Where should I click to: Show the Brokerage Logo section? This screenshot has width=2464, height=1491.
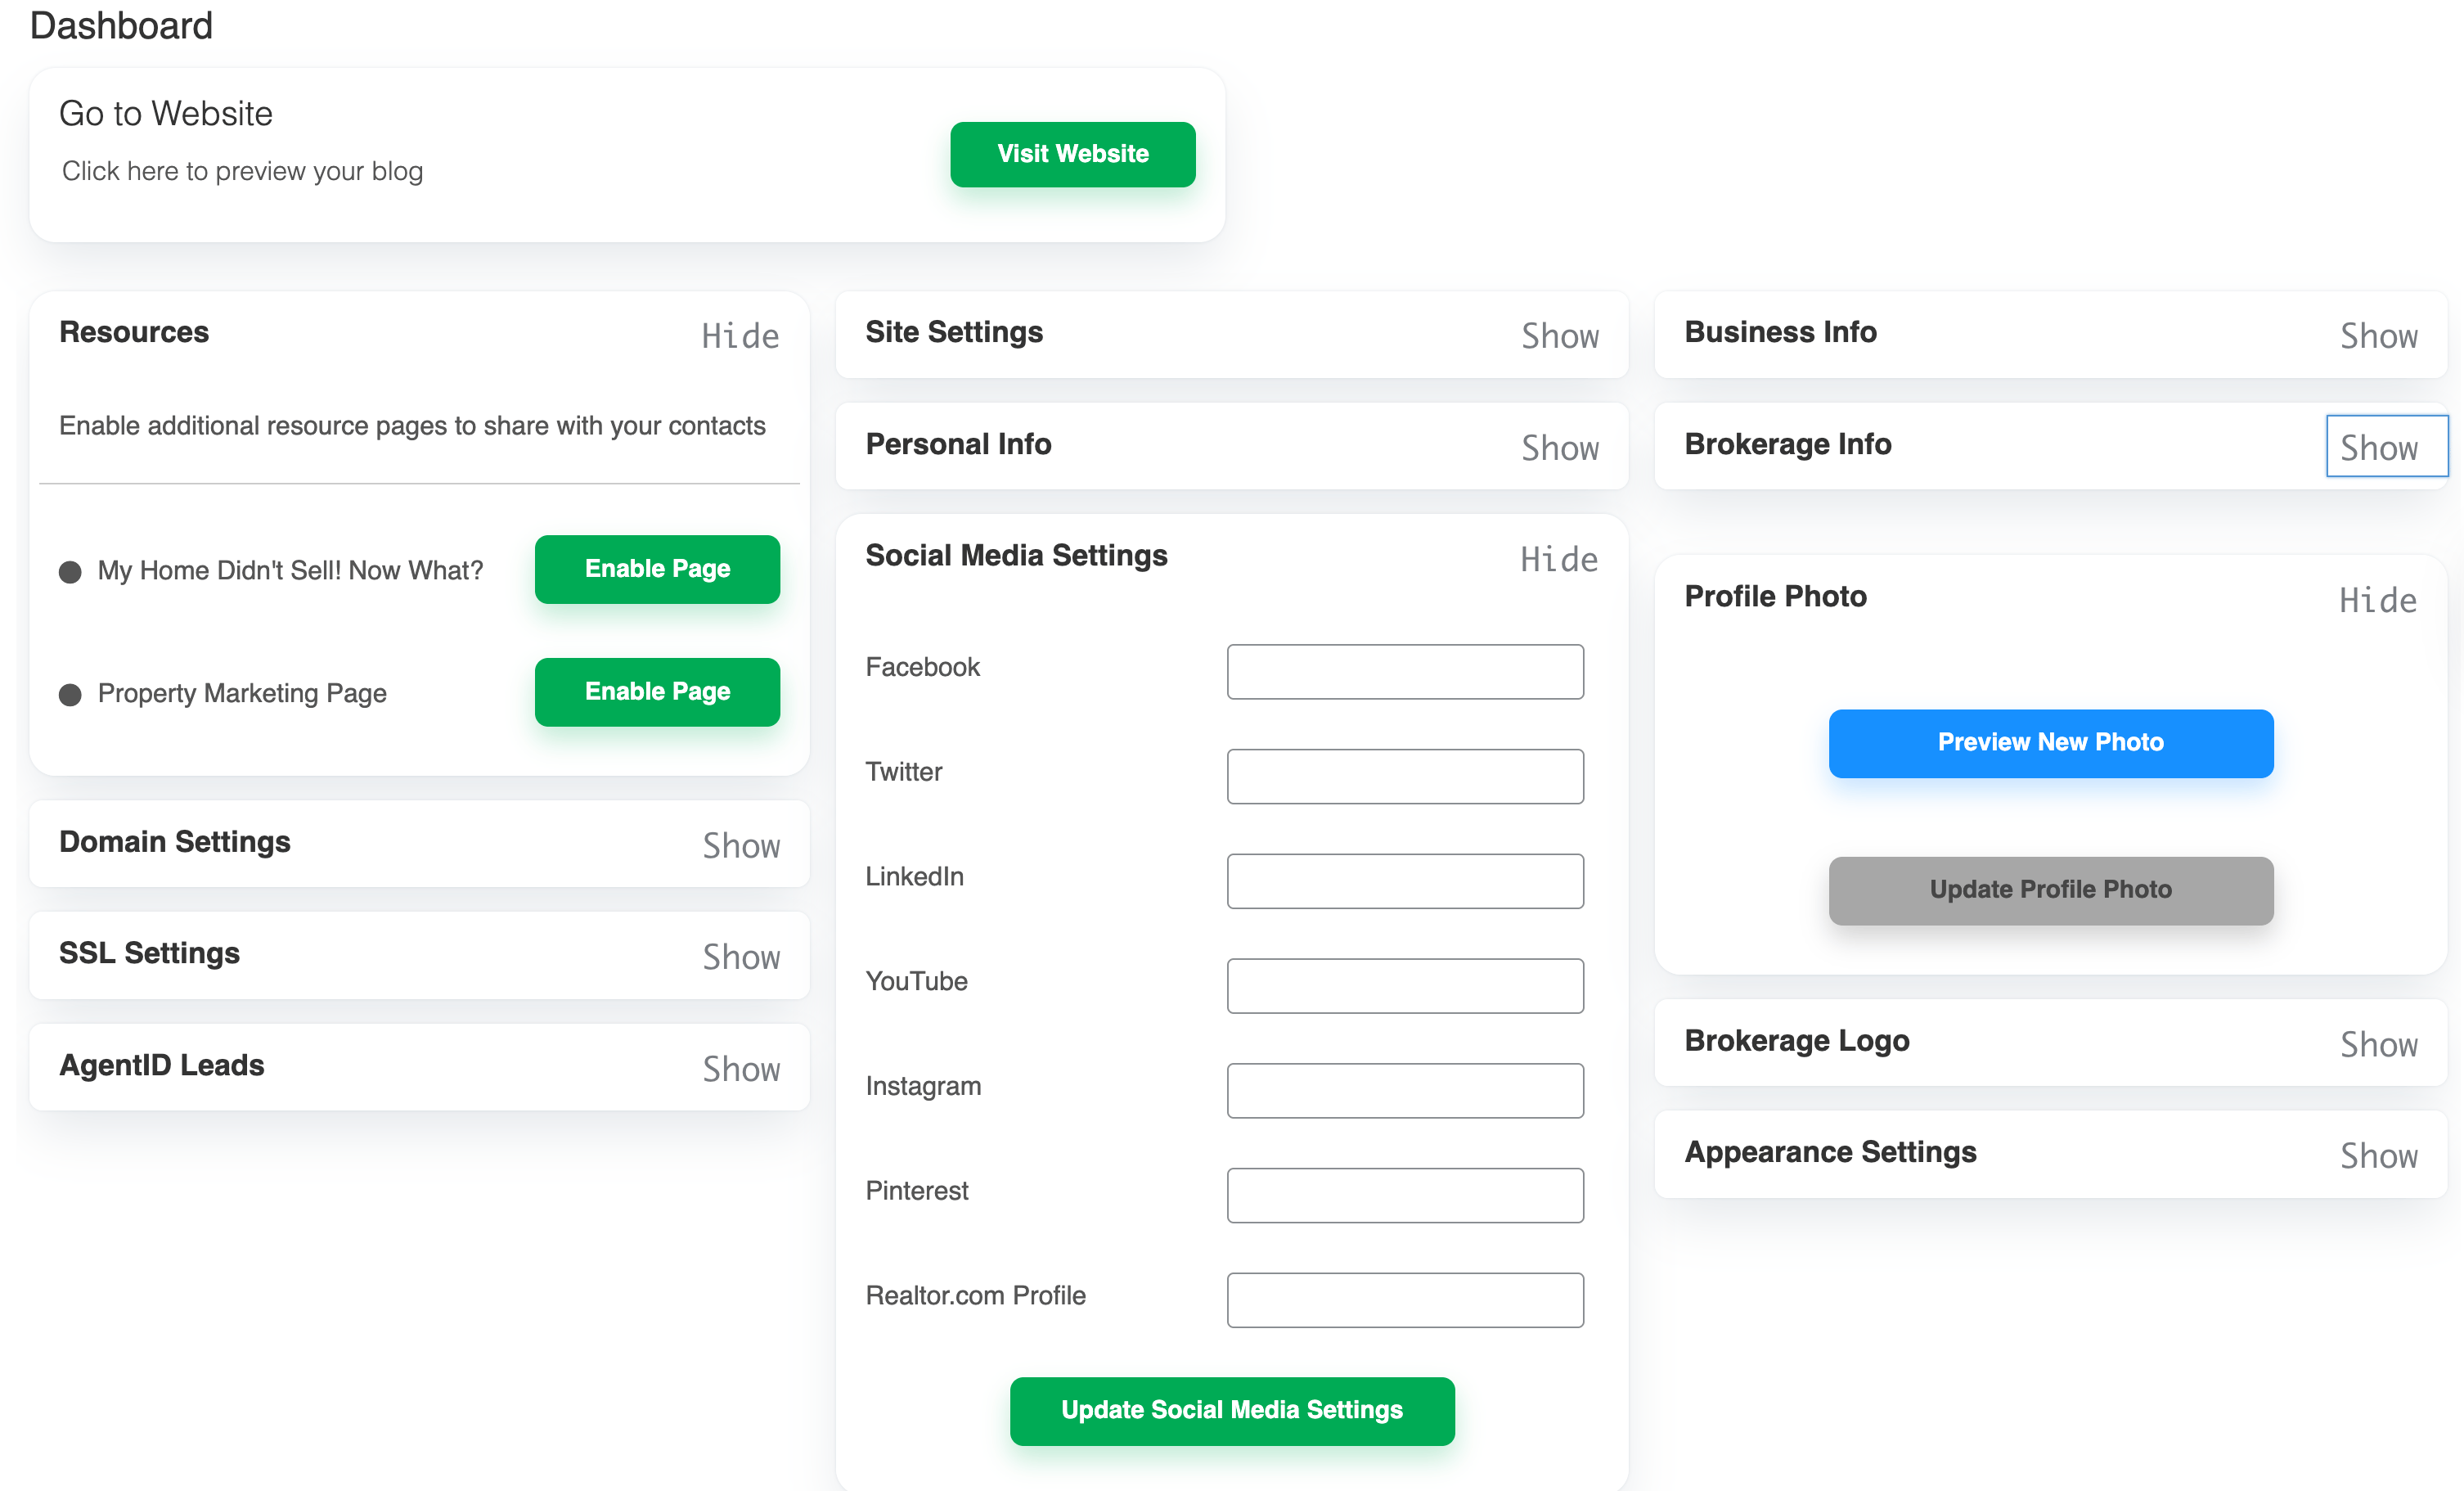click(x=2378, y=1044)
